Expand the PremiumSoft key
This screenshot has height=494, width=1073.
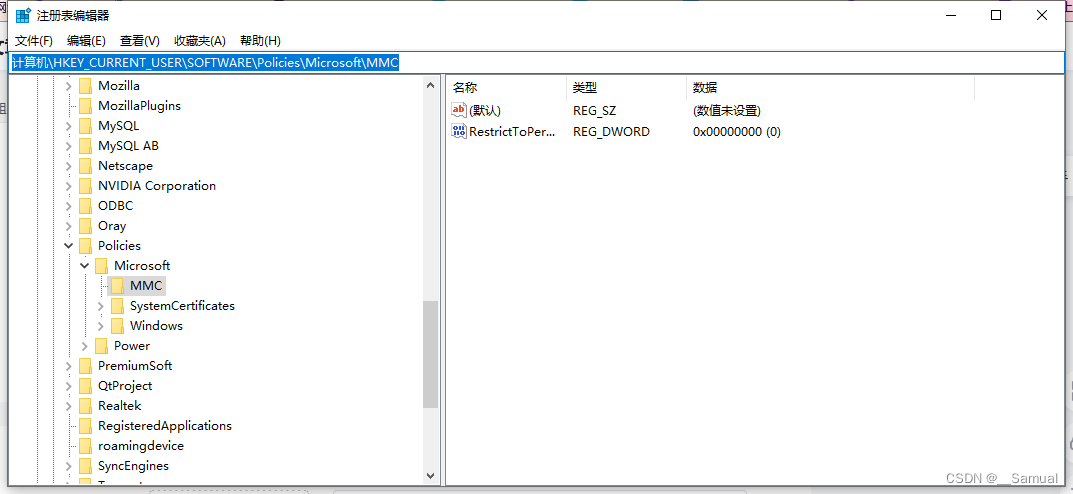[x=68, y=366]
